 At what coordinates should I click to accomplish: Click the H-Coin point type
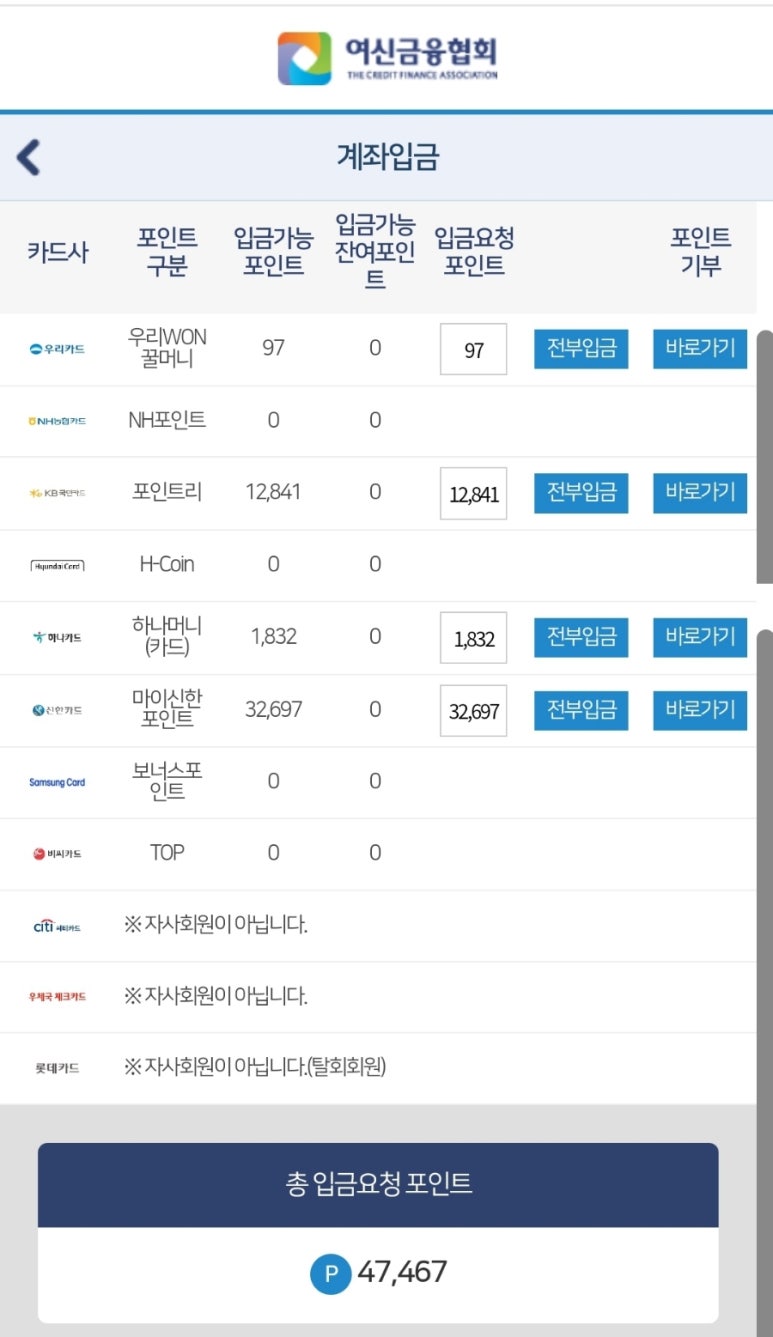tap(167, 564)
